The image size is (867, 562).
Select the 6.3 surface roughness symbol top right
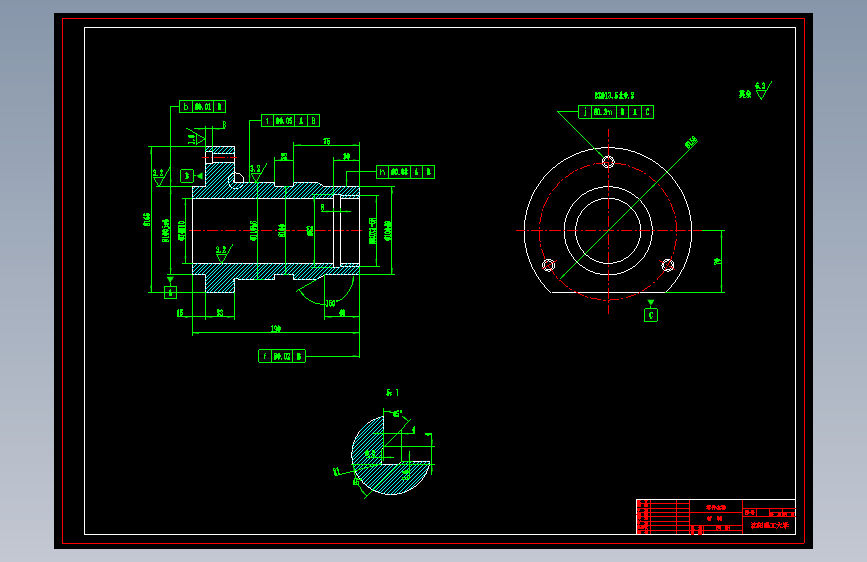tap(763, 90)
